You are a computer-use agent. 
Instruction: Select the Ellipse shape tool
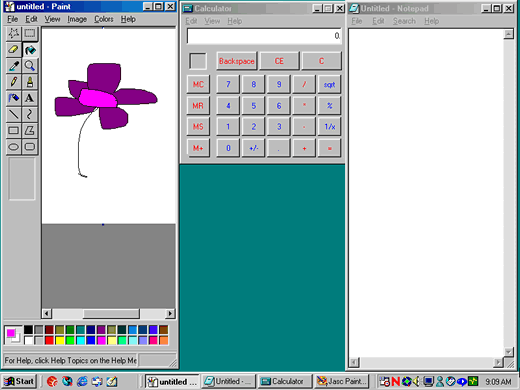point(13,147)
